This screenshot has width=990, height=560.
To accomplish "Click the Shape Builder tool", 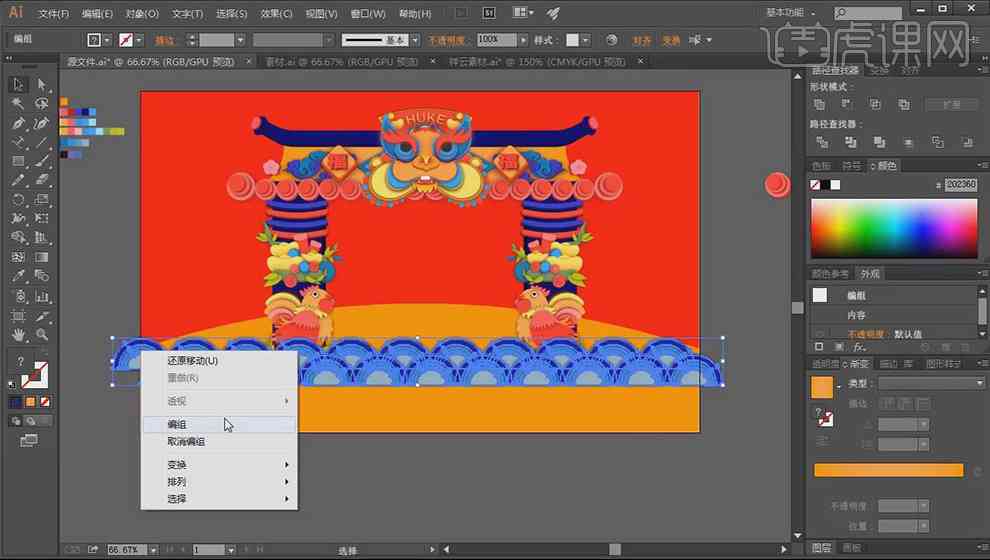I will (18, 238).
